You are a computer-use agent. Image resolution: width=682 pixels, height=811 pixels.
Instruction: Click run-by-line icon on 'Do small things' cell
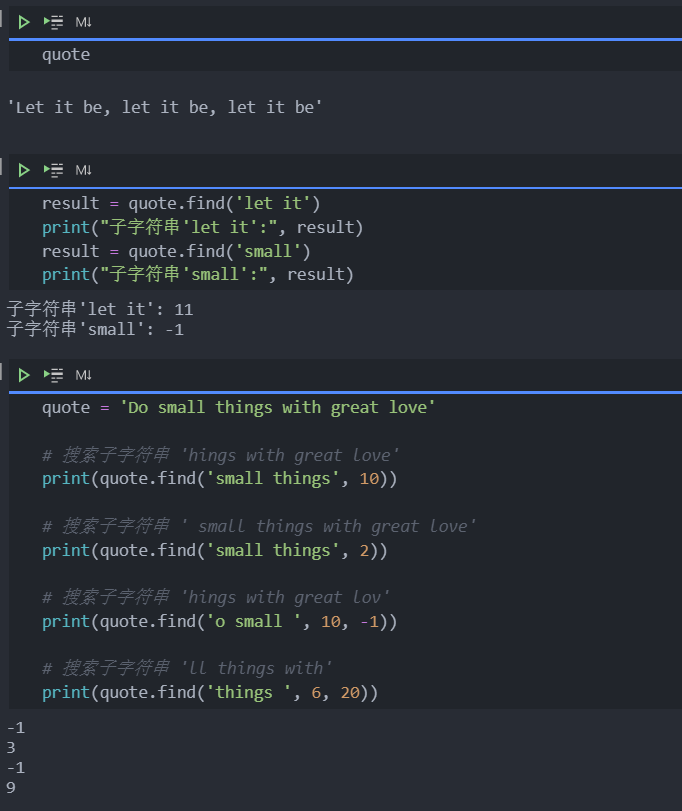(53, 375)
